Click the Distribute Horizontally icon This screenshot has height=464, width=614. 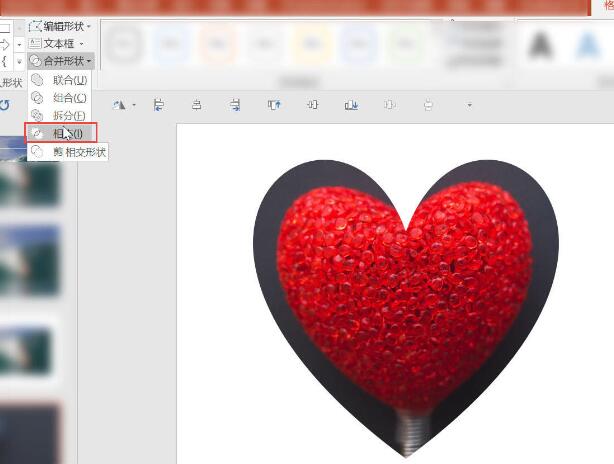tap(390, 105)
